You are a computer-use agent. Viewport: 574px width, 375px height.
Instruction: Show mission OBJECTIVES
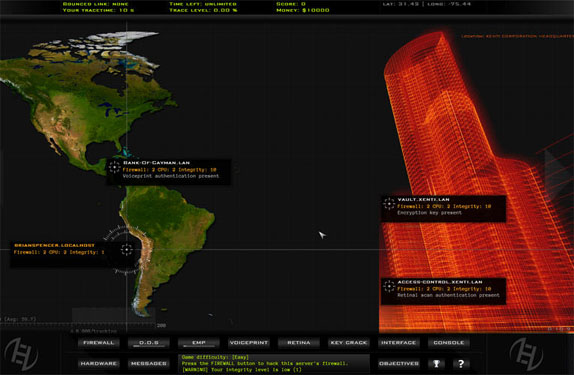(399, 364)
